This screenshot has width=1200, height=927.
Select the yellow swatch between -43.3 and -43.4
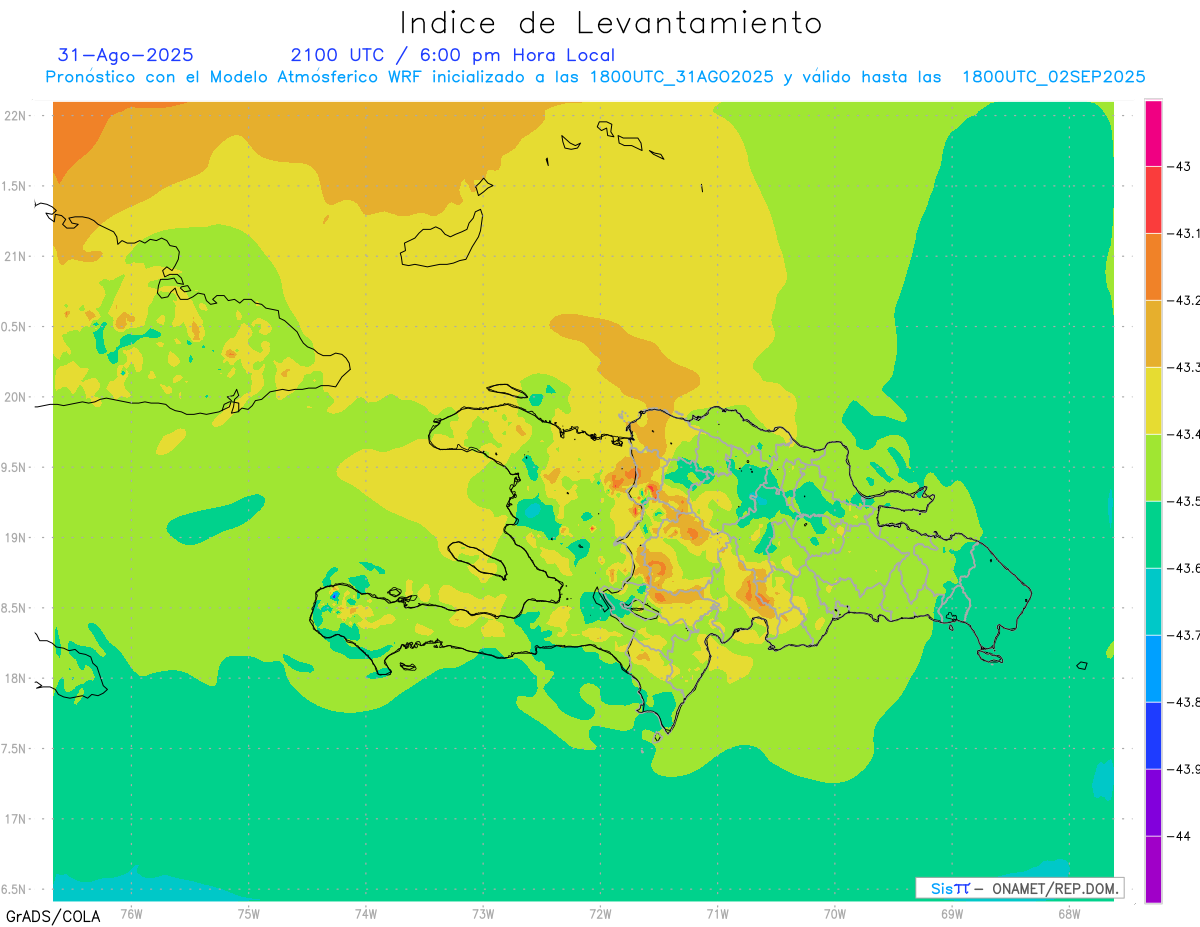point(1153,400)
